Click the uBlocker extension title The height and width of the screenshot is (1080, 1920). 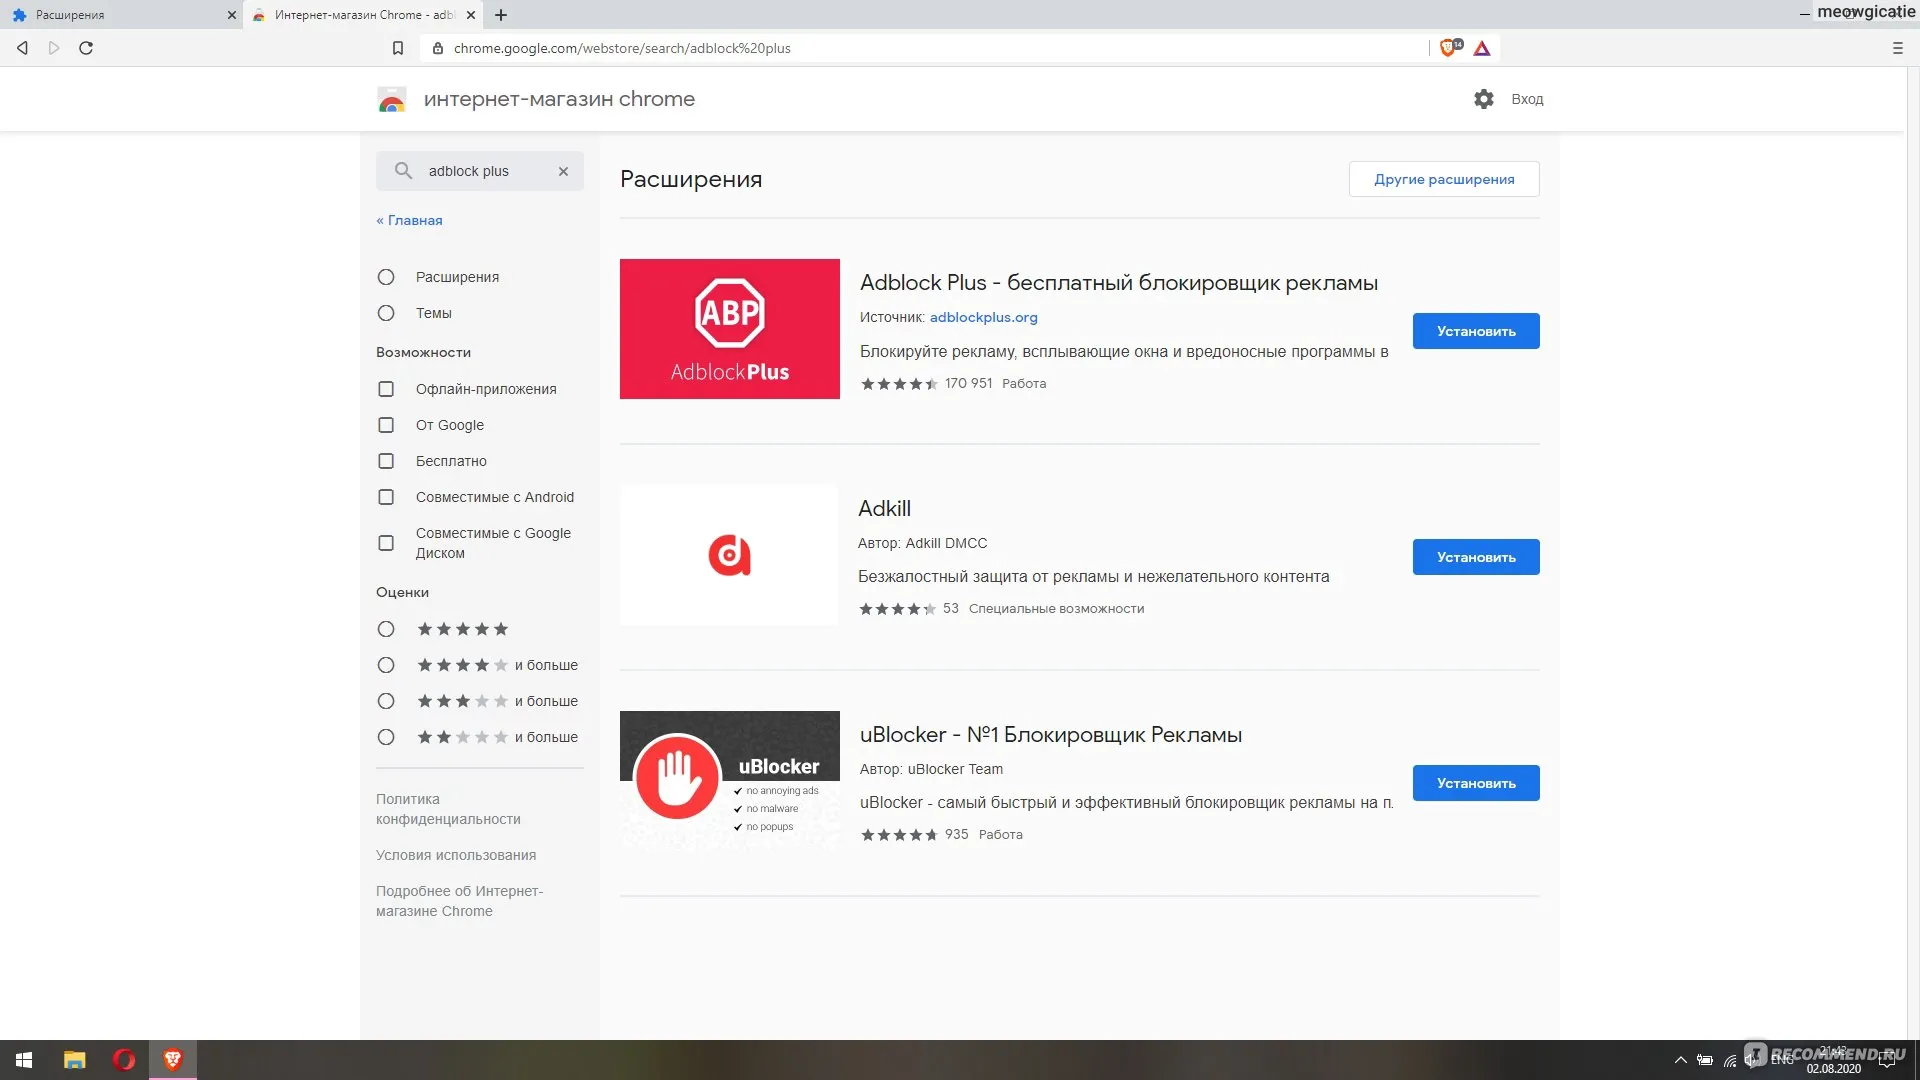pos(1051,735)
